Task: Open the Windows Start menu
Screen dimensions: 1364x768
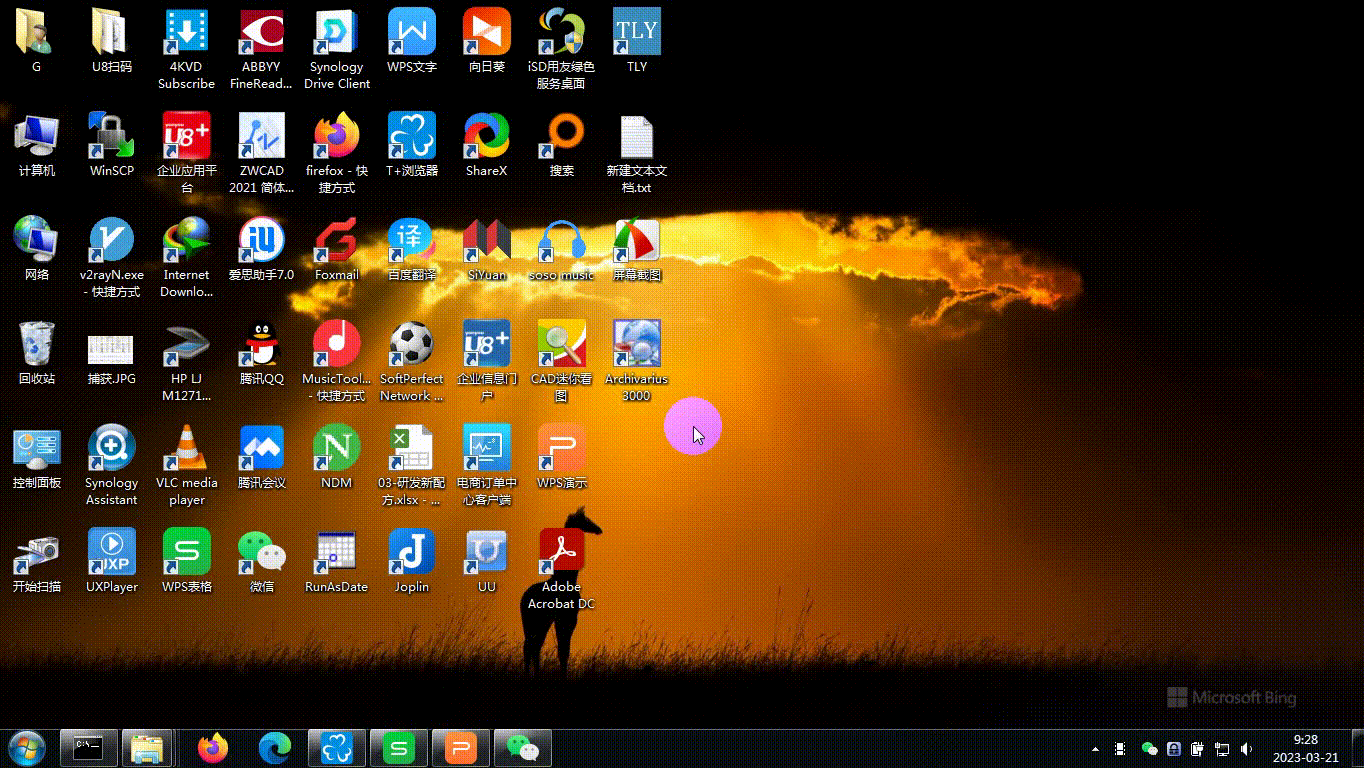Action: click(26, 748)
